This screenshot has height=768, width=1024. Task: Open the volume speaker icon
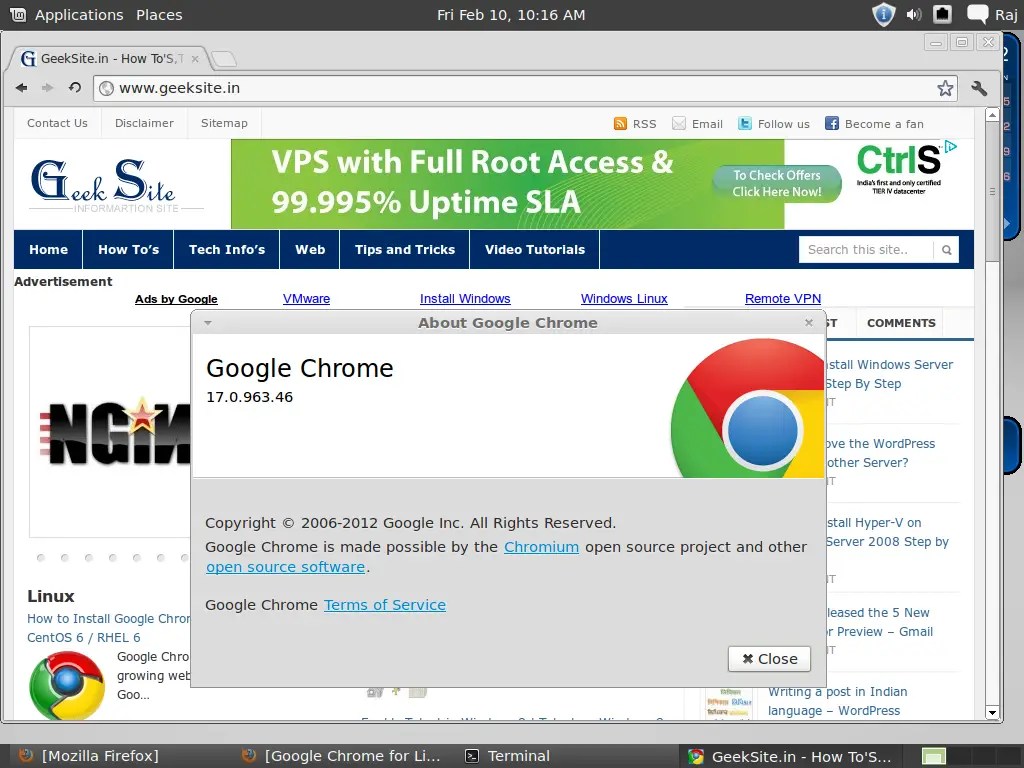914,14
